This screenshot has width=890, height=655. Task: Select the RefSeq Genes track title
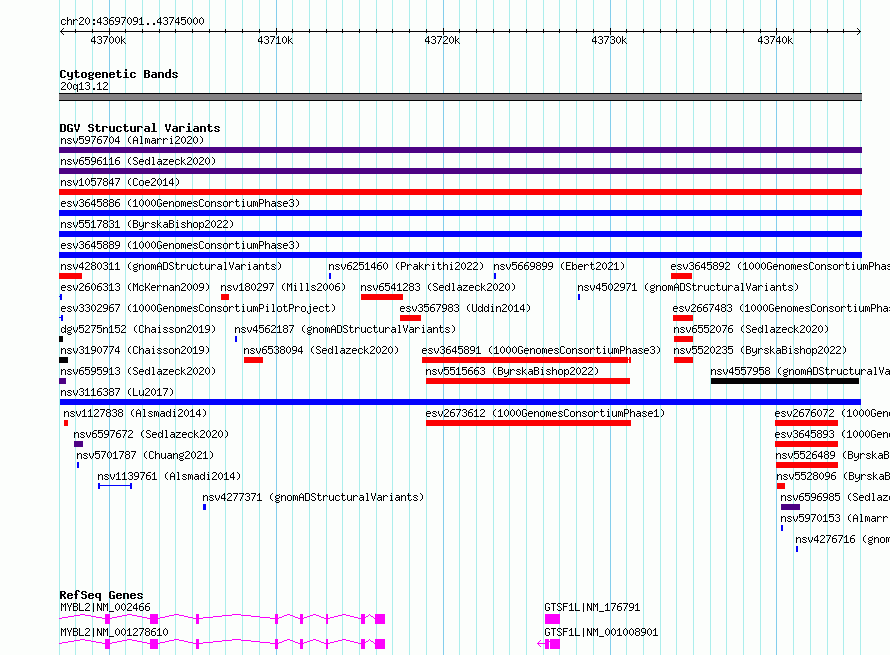click(x=101, y=595)
